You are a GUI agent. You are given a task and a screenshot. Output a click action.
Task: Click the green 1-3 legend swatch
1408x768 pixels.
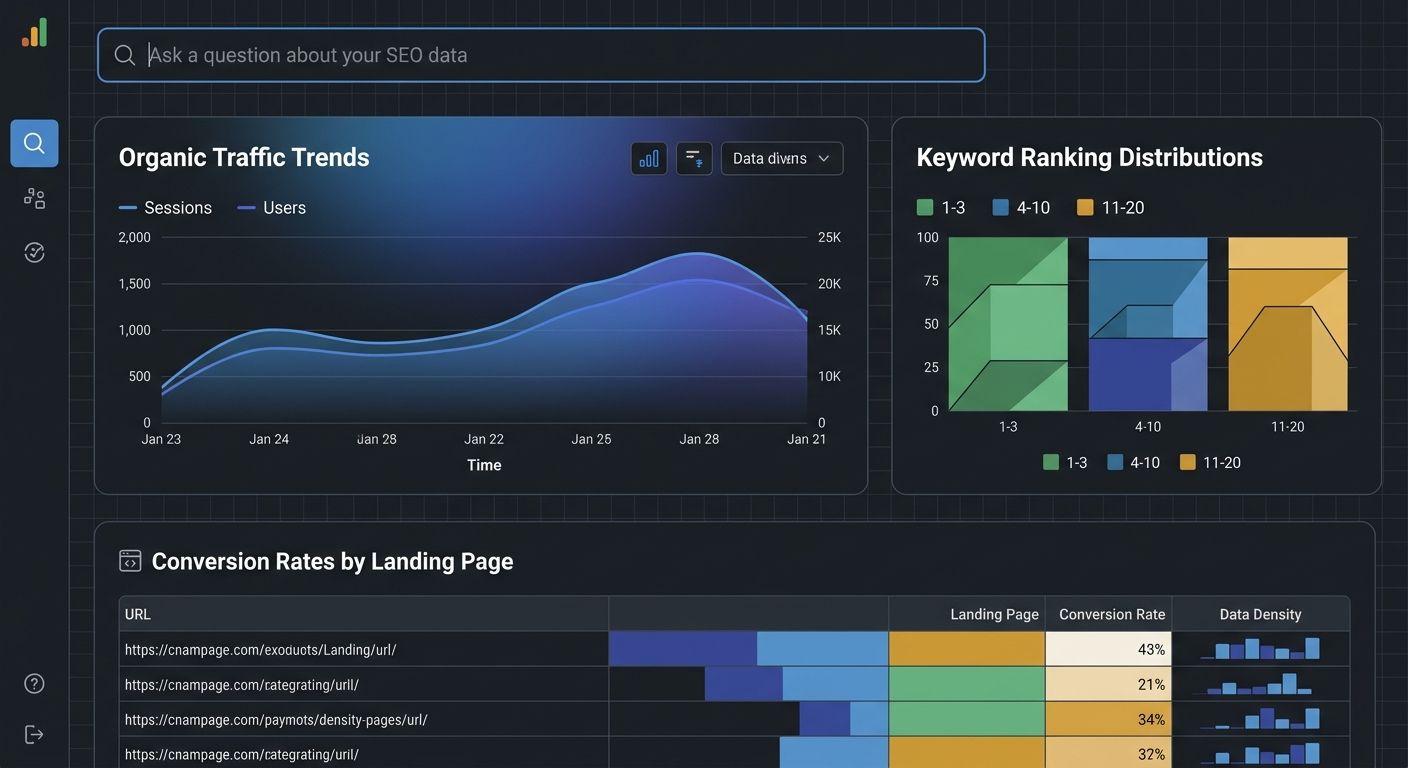[925, 207]
